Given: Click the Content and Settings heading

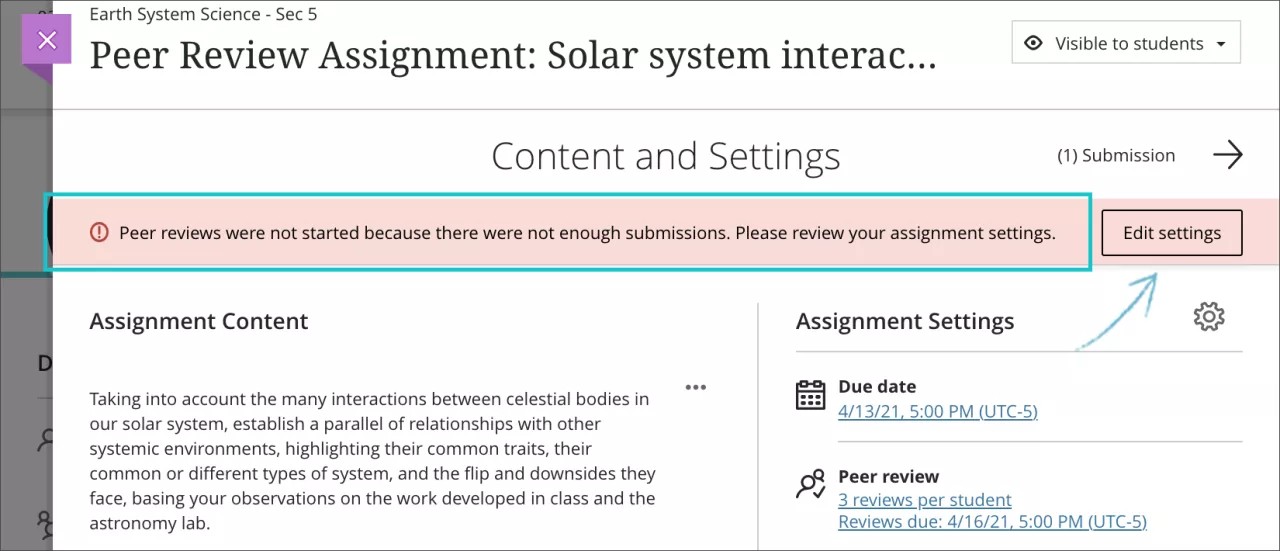Looking at the screenshot, I should tap(665, 156).
